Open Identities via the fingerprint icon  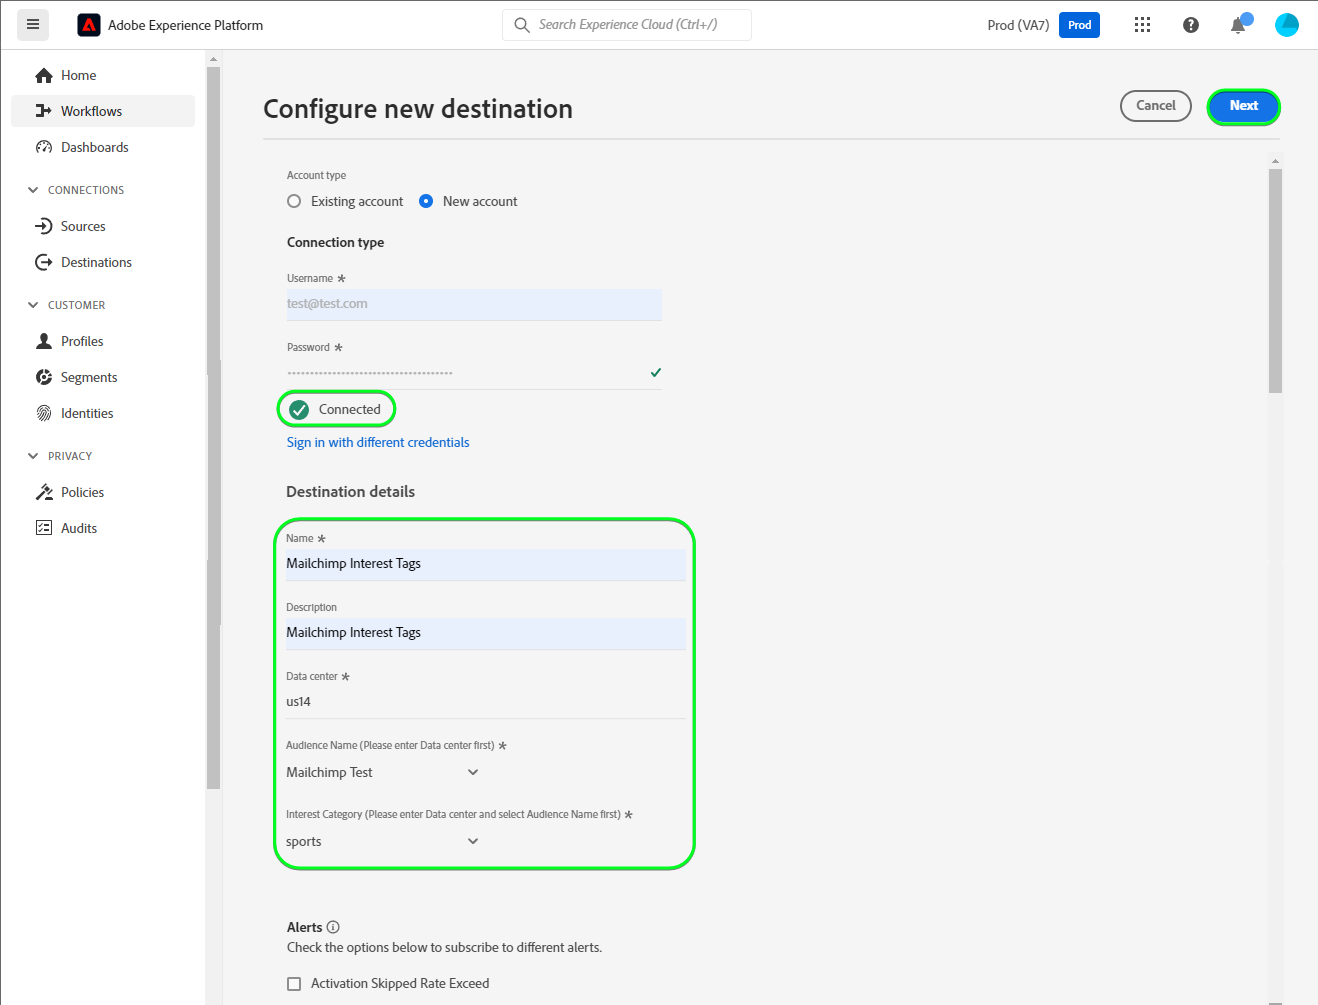[44, 413]
